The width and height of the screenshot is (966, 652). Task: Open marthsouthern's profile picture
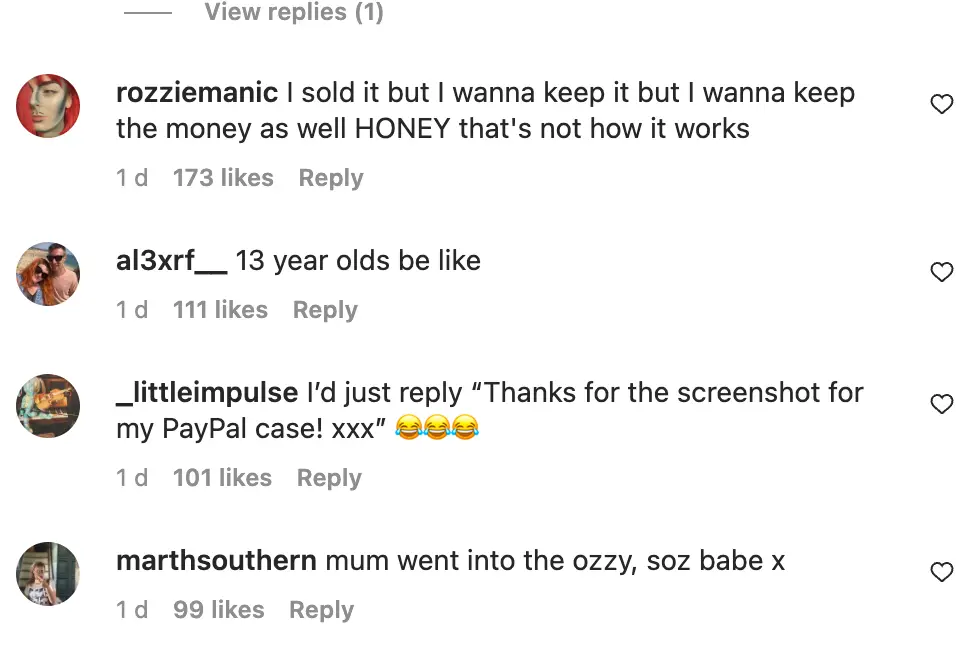point(47,573)
